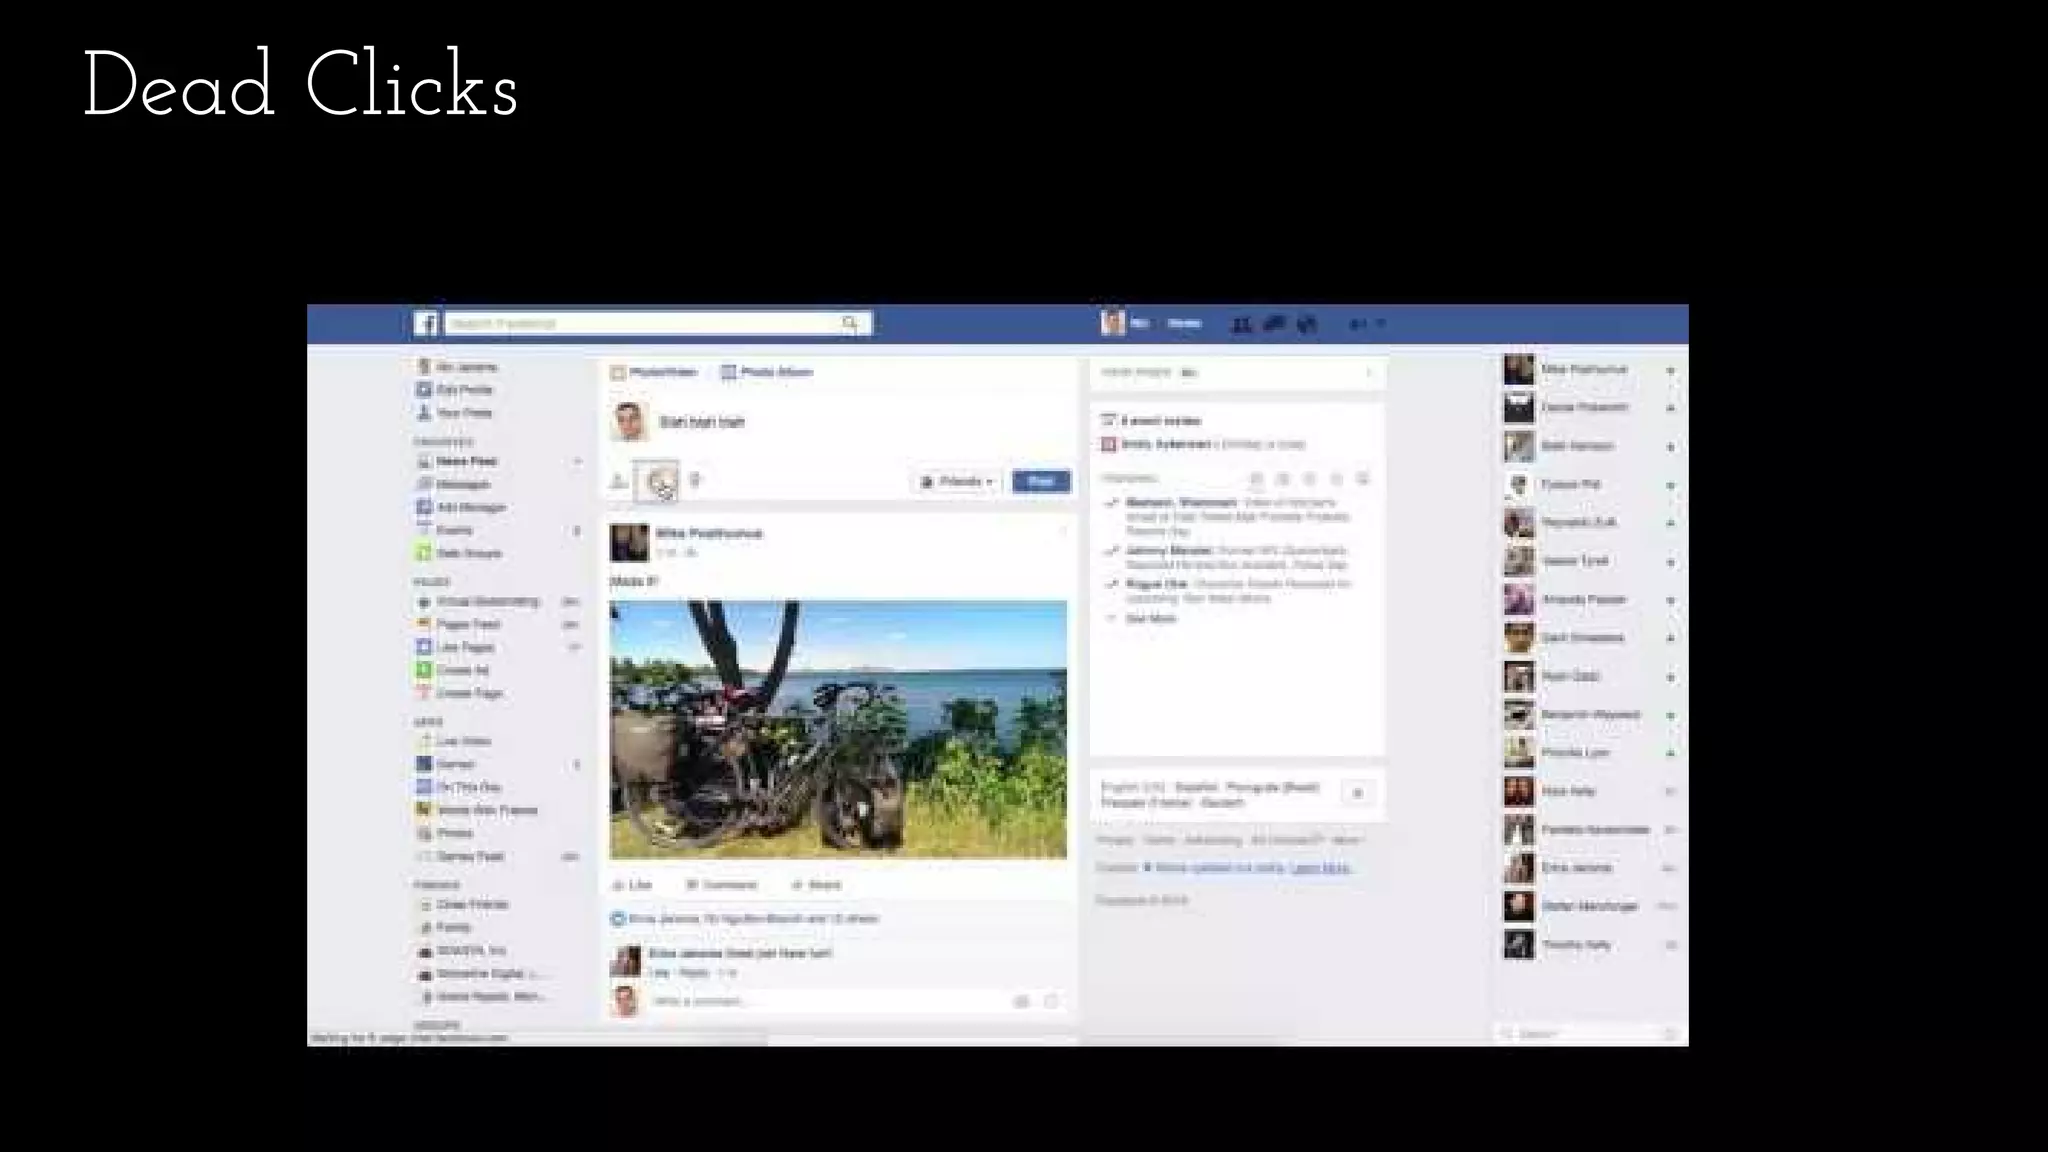Open the account dropdown arrow in the top bar
The image size is (2048, 1152).
(x=1381, y=324)
